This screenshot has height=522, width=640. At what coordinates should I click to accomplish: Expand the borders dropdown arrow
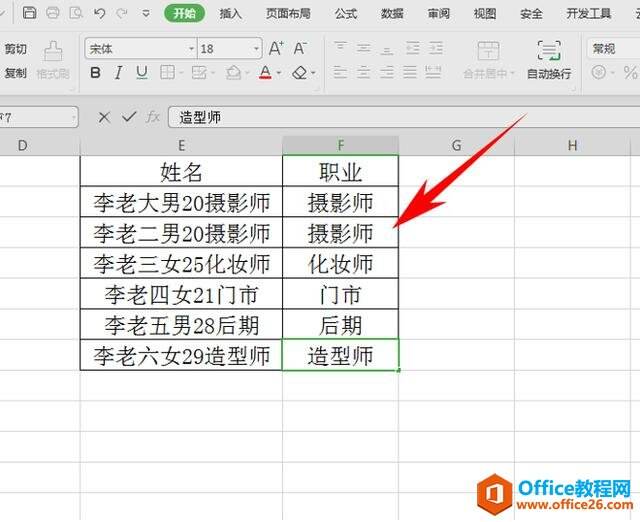pos(181,73)
